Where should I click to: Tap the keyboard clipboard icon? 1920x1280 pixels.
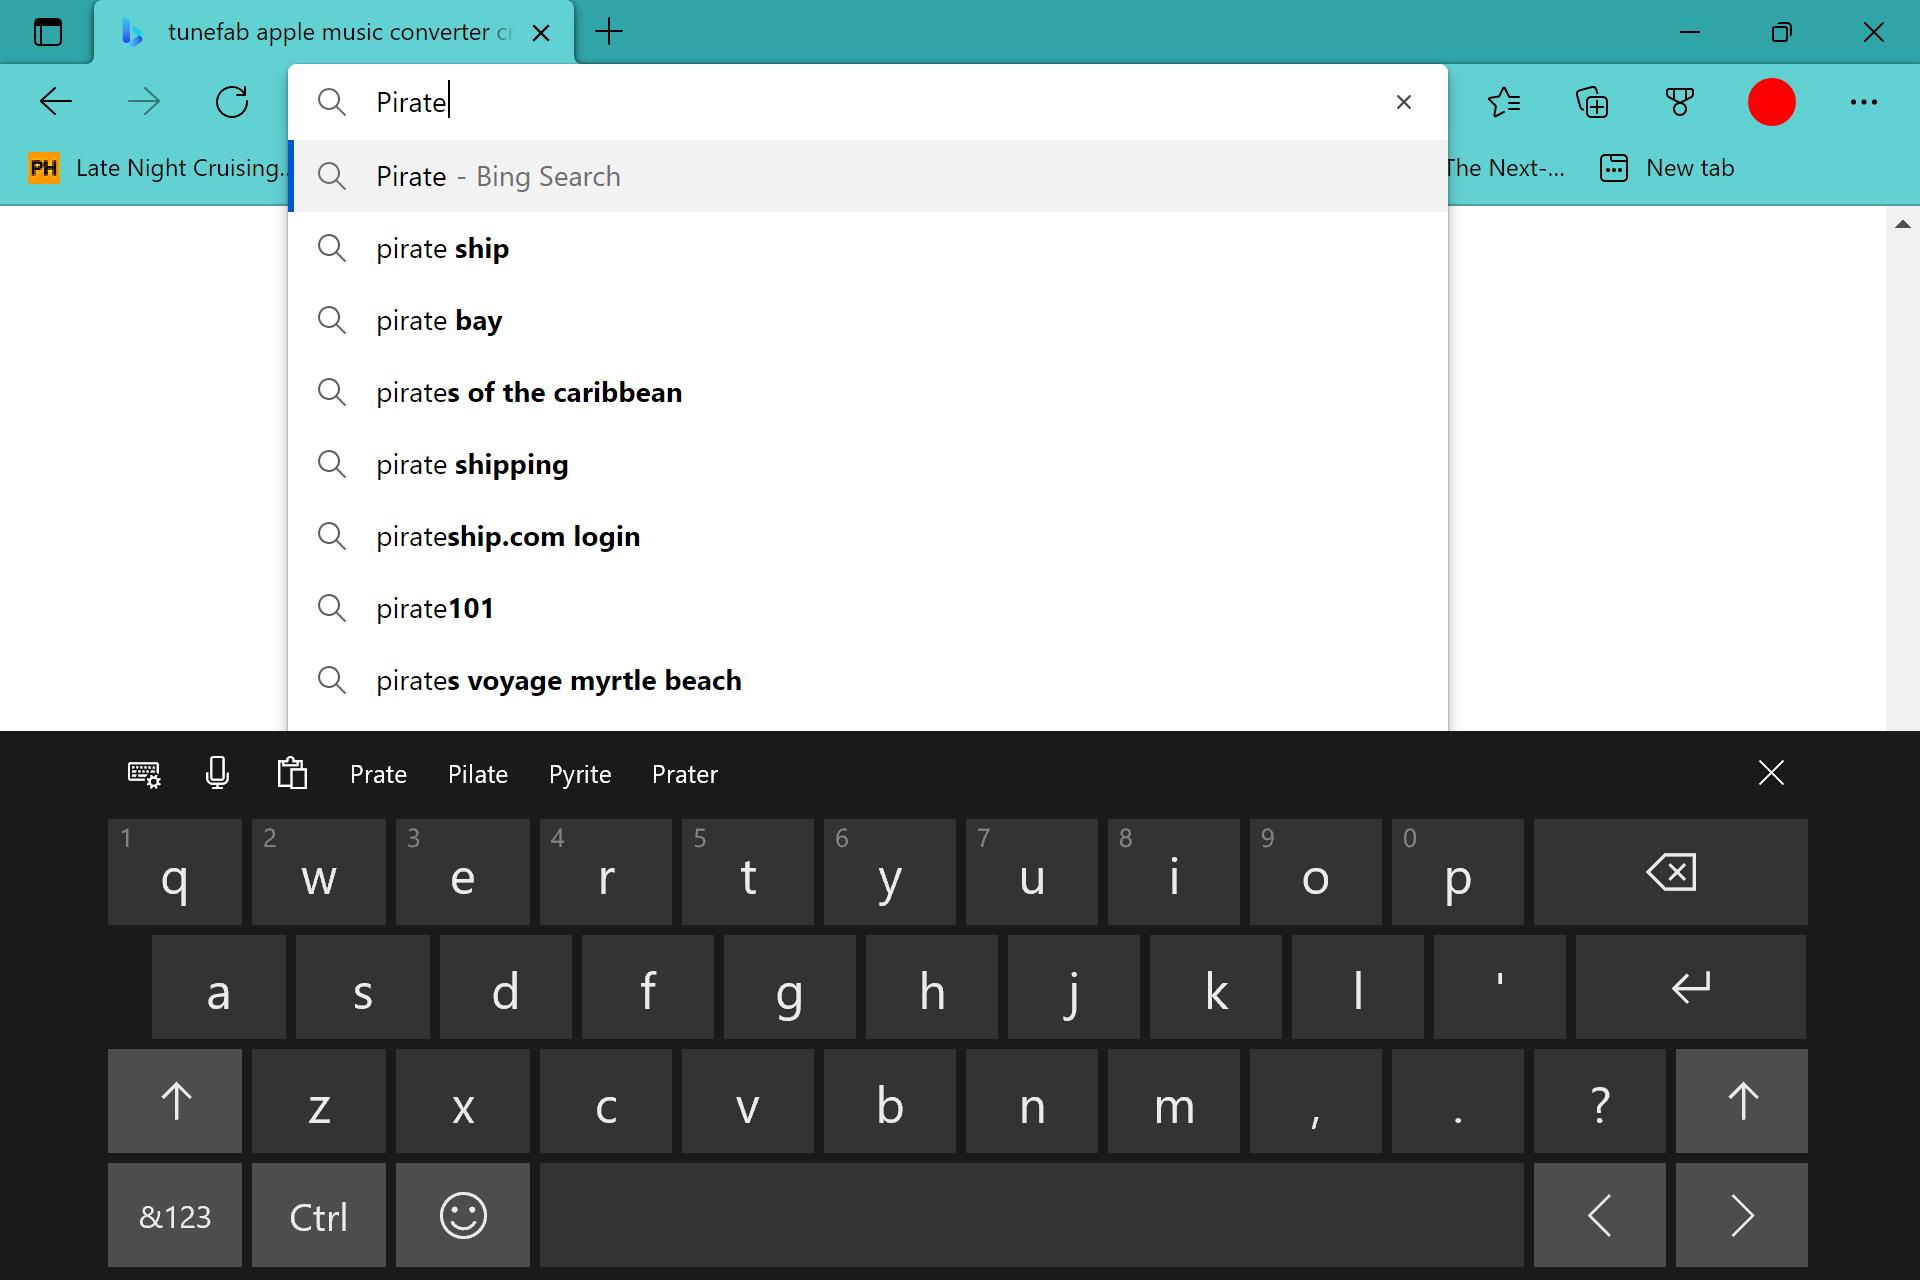pyautogui.click(x=292, y=773)
